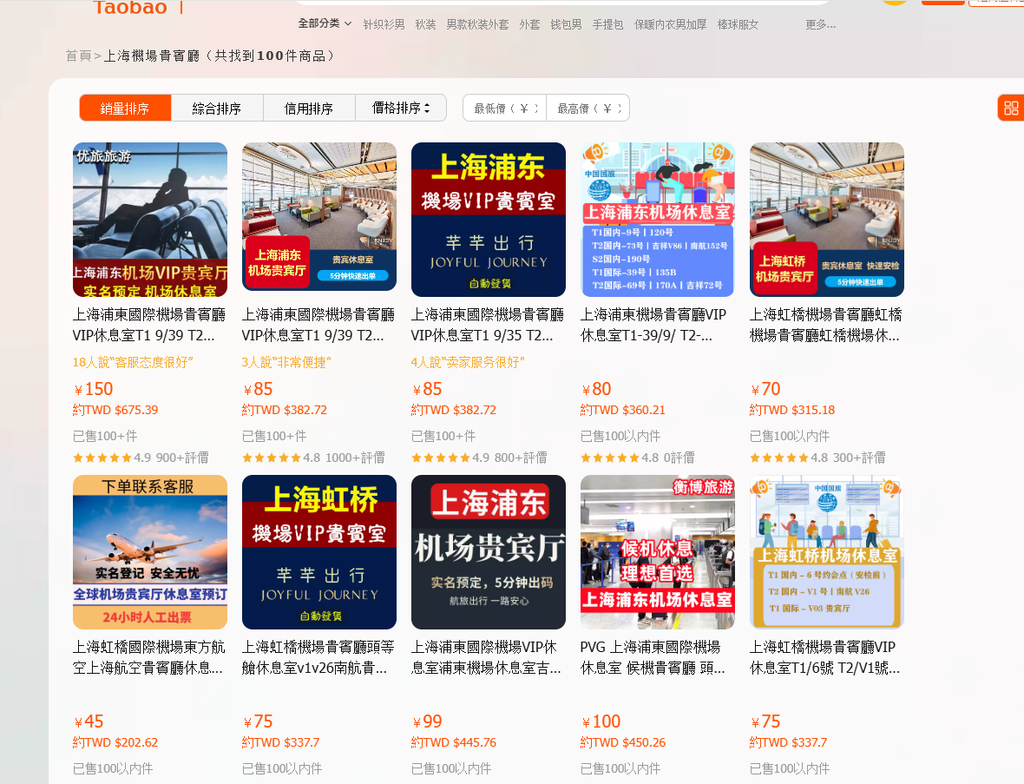Image resolution: width=1024 pixels, height=784 pixels.
Task: Open 下单联系客服 airplane thumbnail
Action: pos(150,552)
